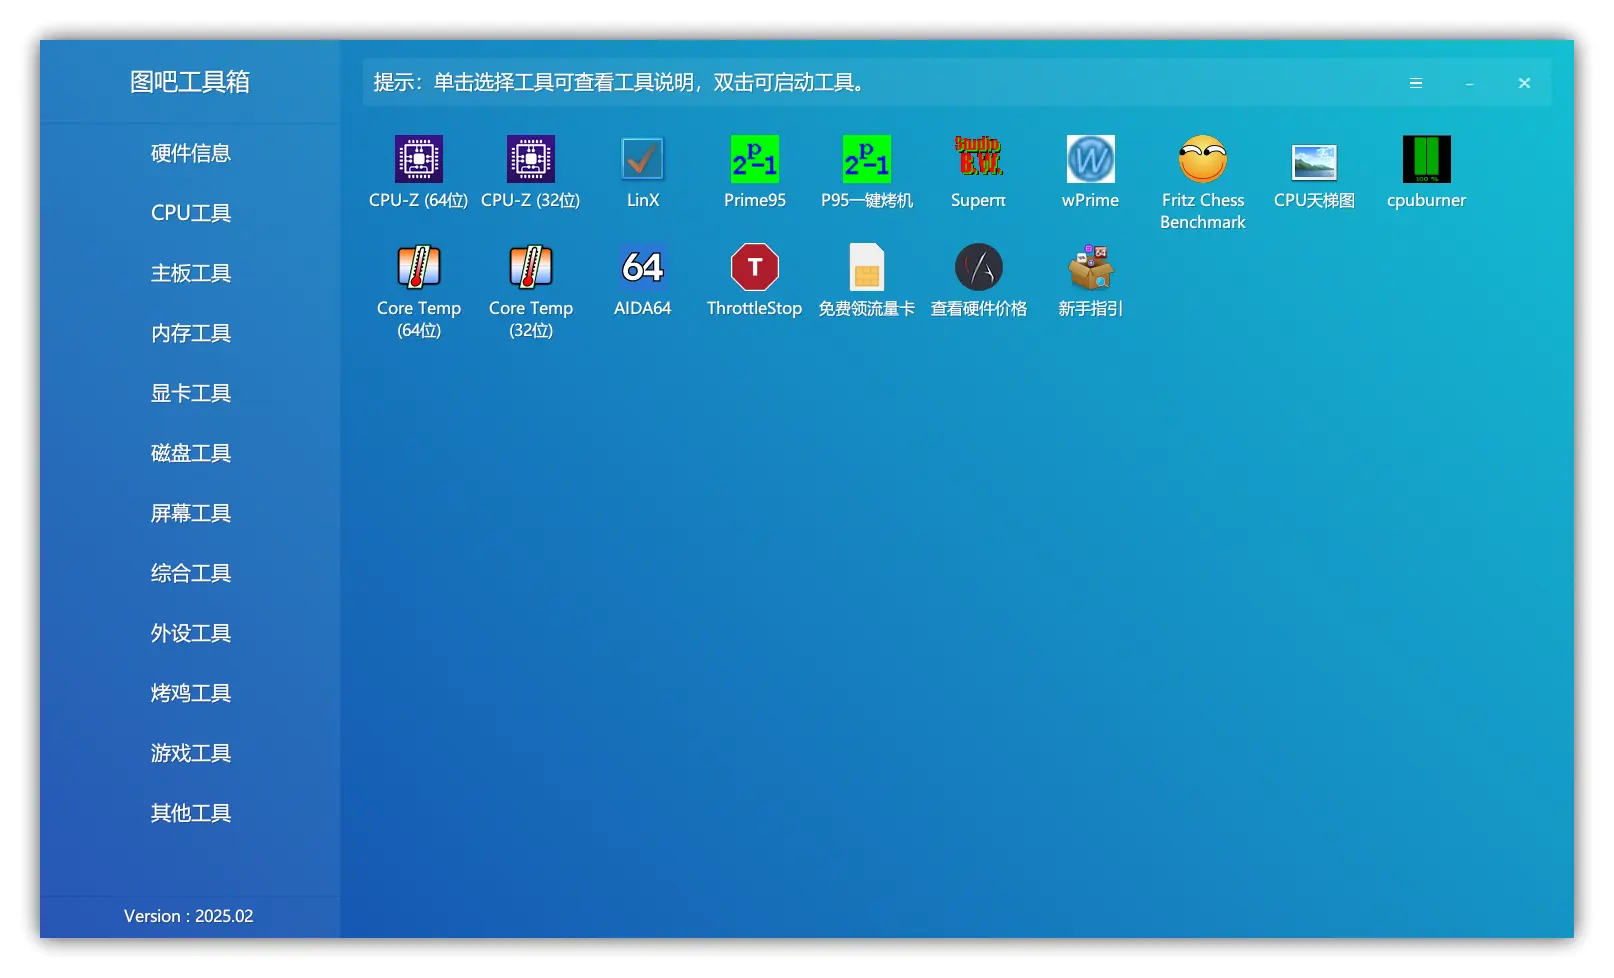Screen dimensions: 1614x978
Task: Select the LinX checkmark icon
Action: pos(642,160)
